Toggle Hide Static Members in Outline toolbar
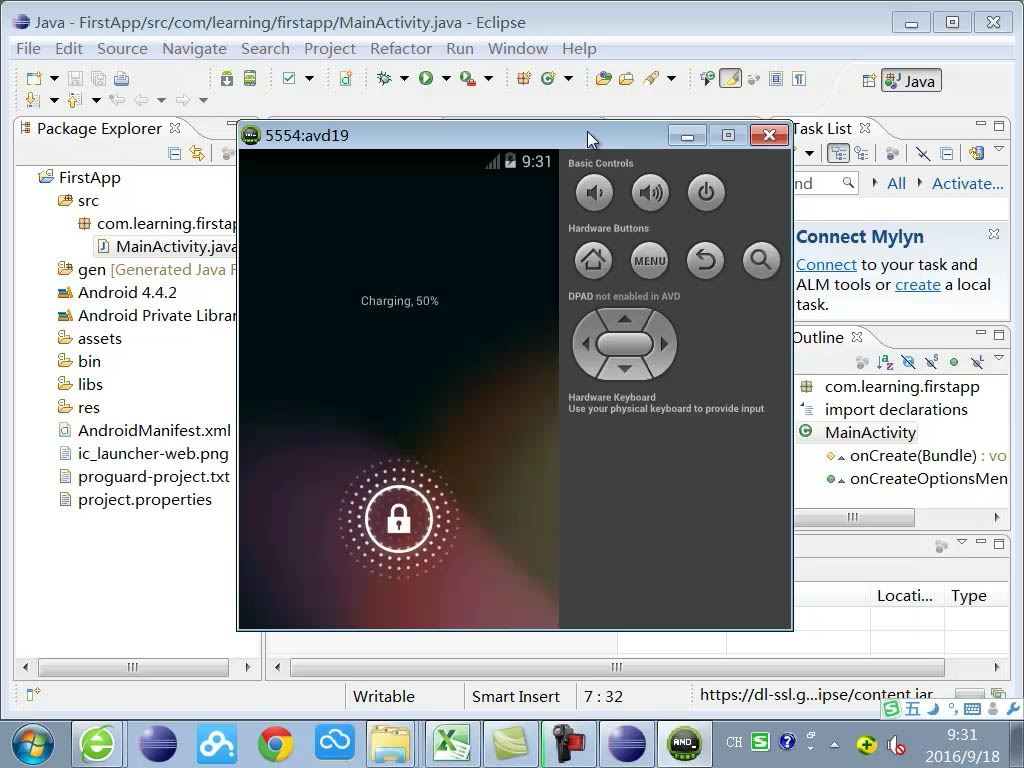The width and height of the screenshot is (1024, 768). click(931, 362)
